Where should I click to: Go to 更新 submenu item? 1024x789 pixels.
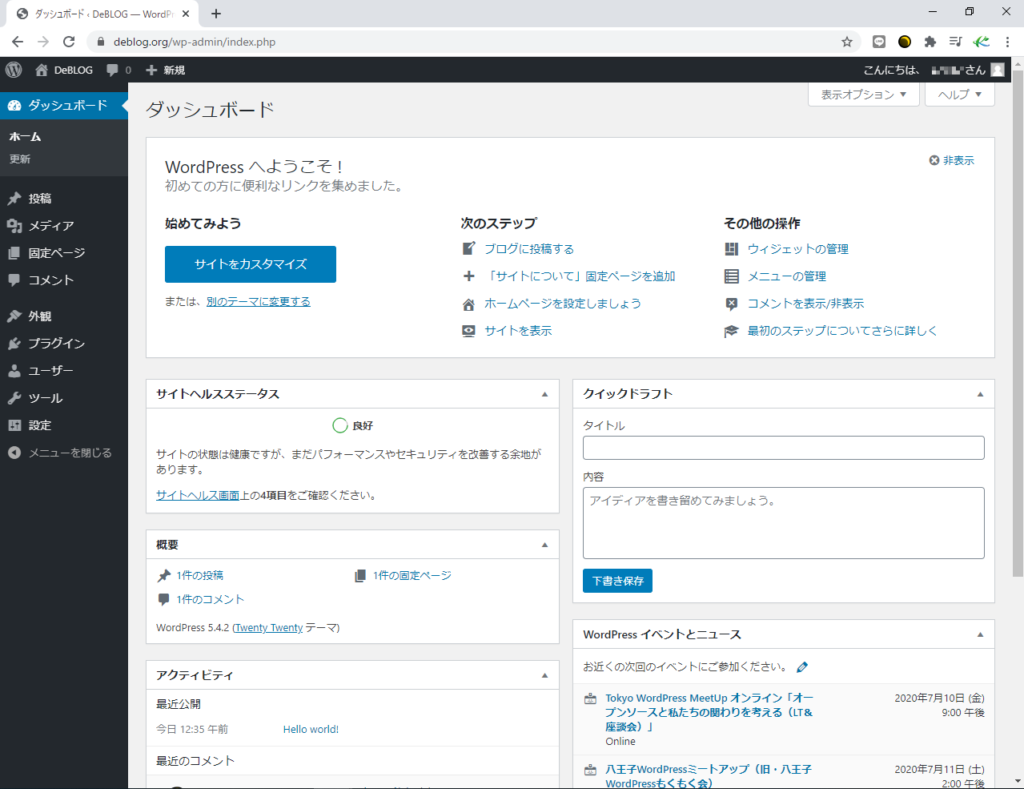coord(20,159)
